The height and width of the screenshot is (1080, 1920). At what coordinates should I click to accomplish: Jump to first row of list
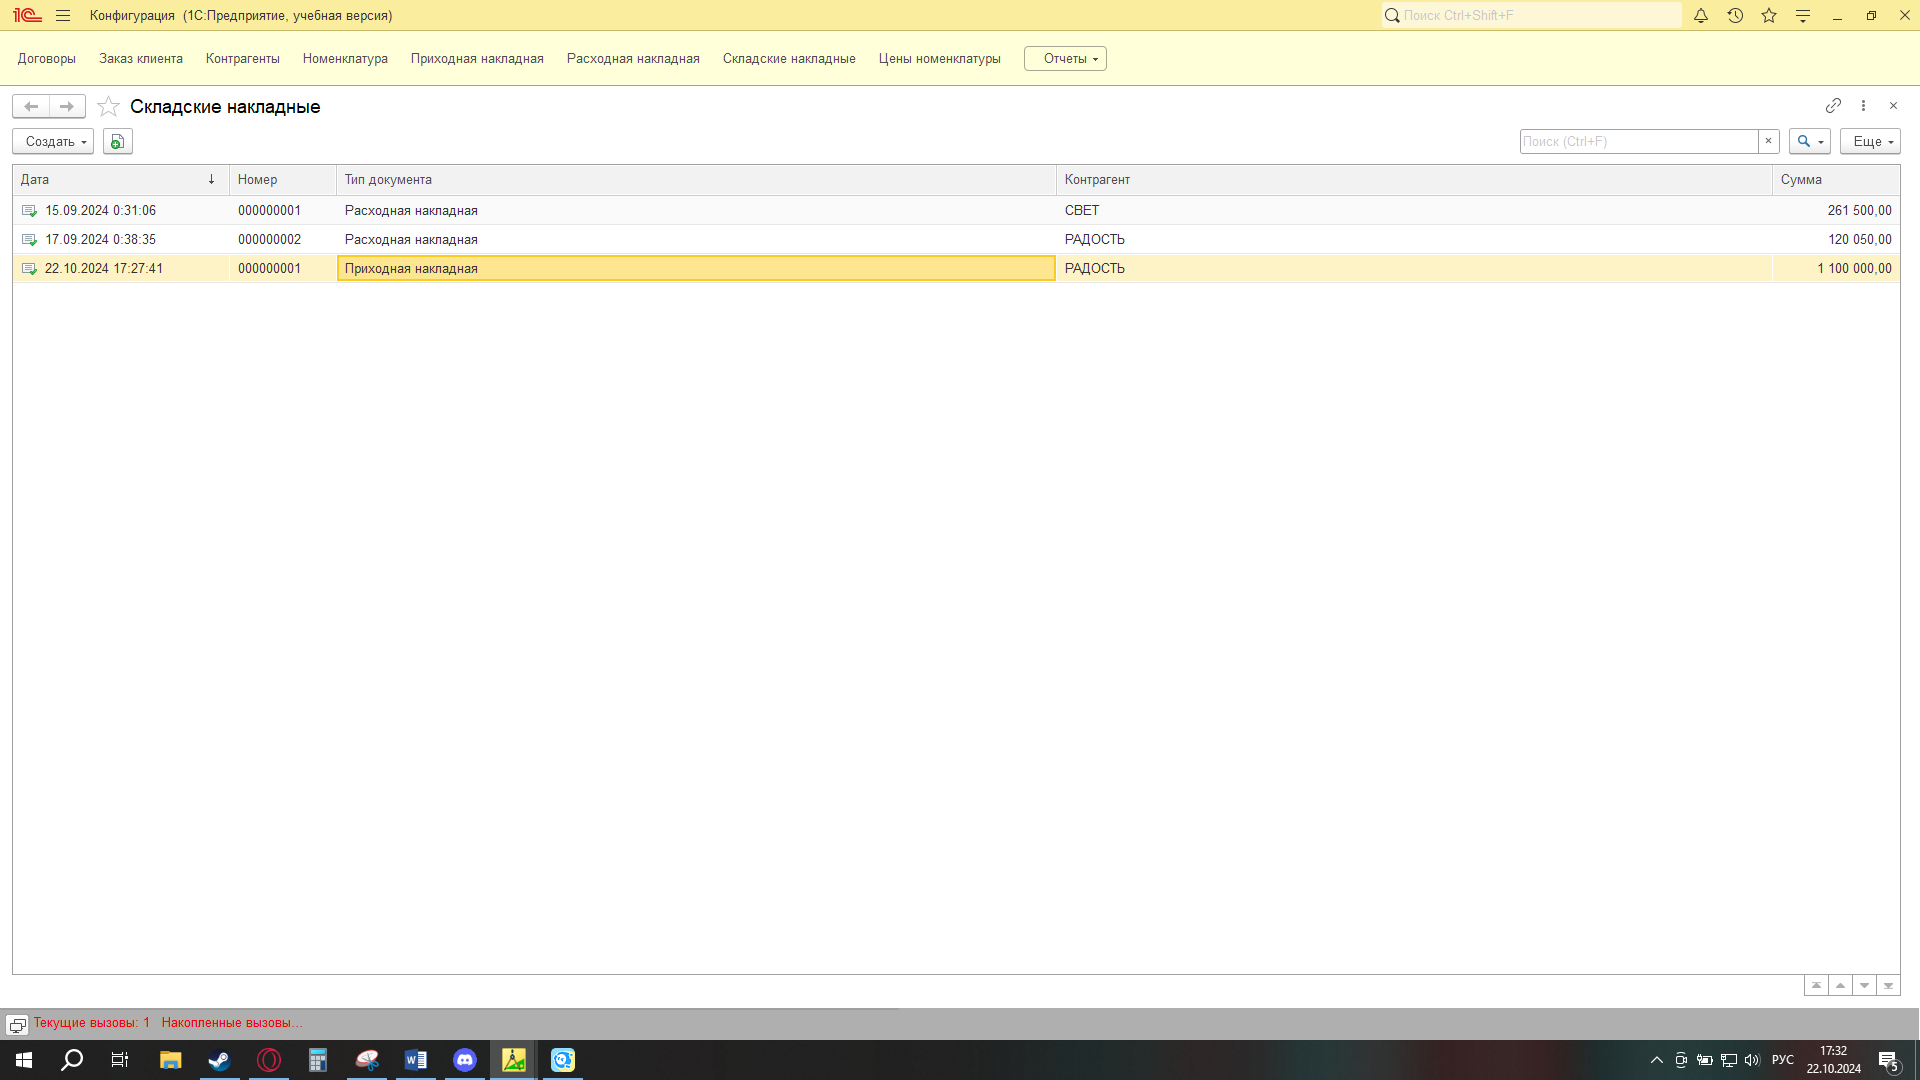click(1816, 985)
